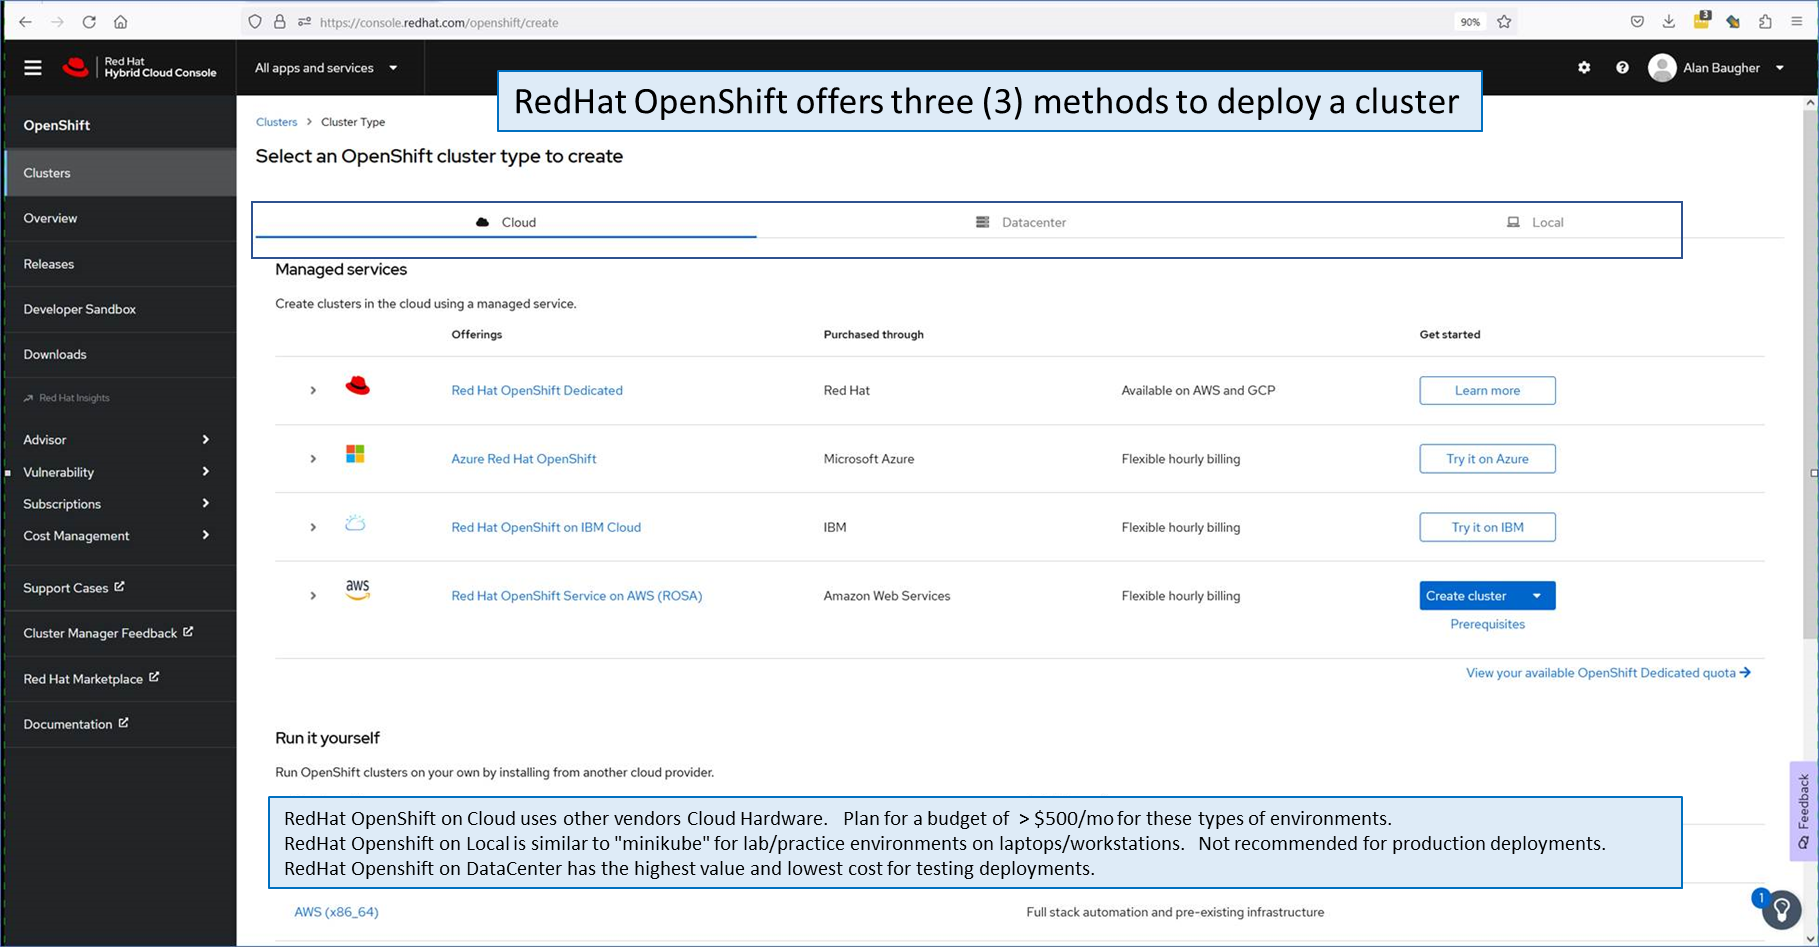This screenshot has width=1819, height=947.
Task: Open the browser downloads icon
Action: click(1669, 22)
